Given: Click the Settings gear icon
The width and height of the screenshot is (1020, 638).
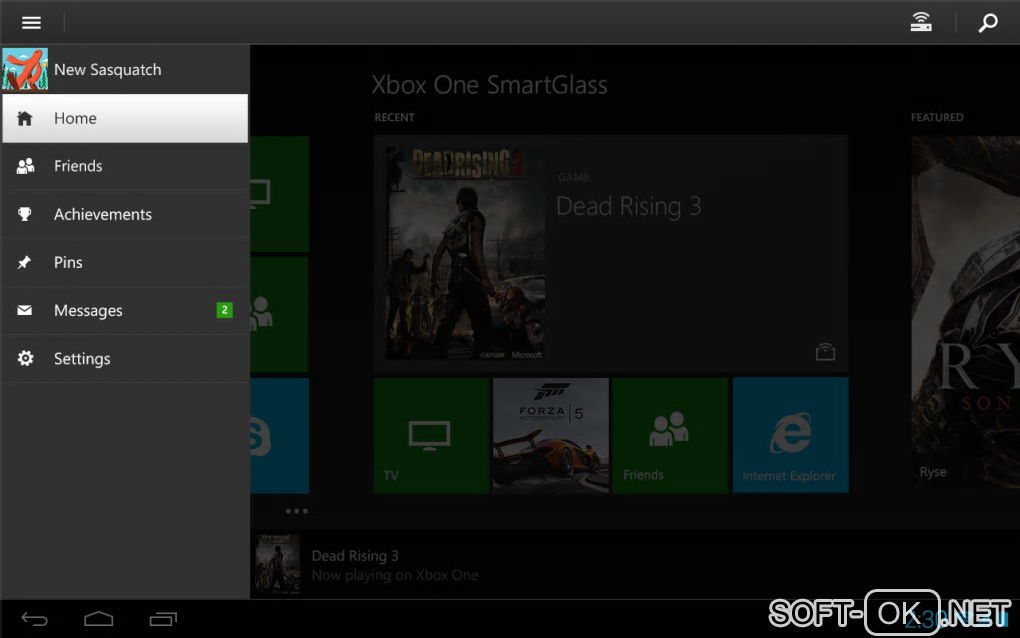Looking at the screenshot, I should pyautogui.click(x=25, y=358).
